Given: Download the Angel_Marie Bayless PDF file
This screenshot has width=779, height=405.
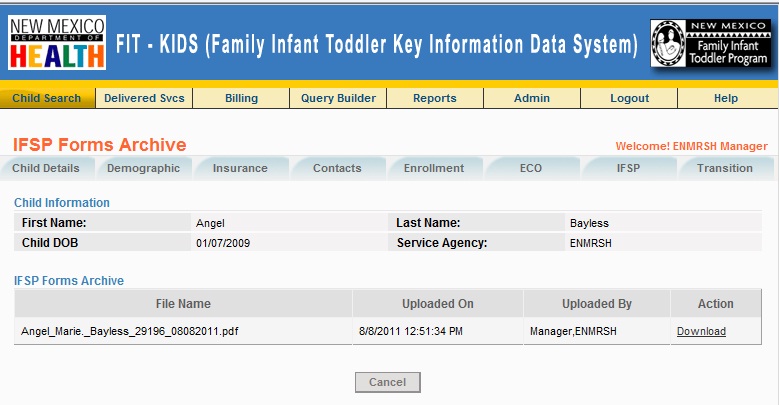Looking at the screenshot, I should [701, 331].
